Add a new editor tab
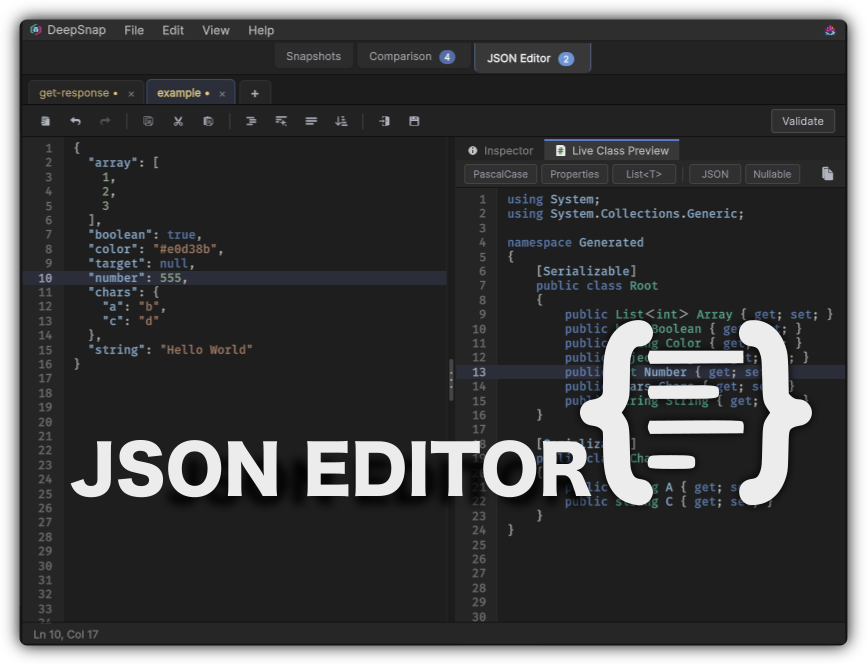The image size is (867, 665). [255, 93]
